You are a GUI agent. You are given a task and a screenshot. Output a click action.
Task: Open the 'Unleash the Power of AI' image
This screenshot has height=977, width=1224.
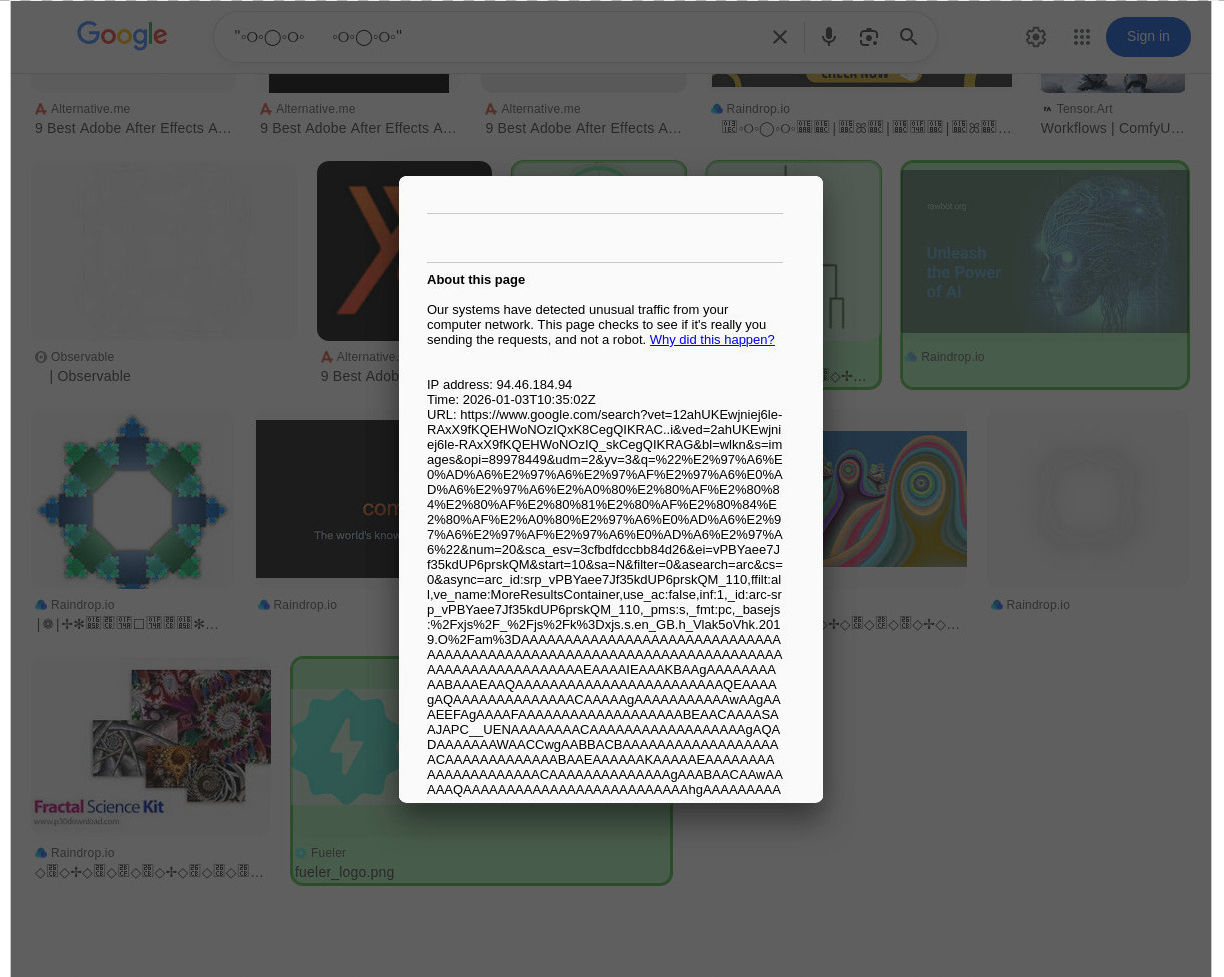coord(1044,252)
